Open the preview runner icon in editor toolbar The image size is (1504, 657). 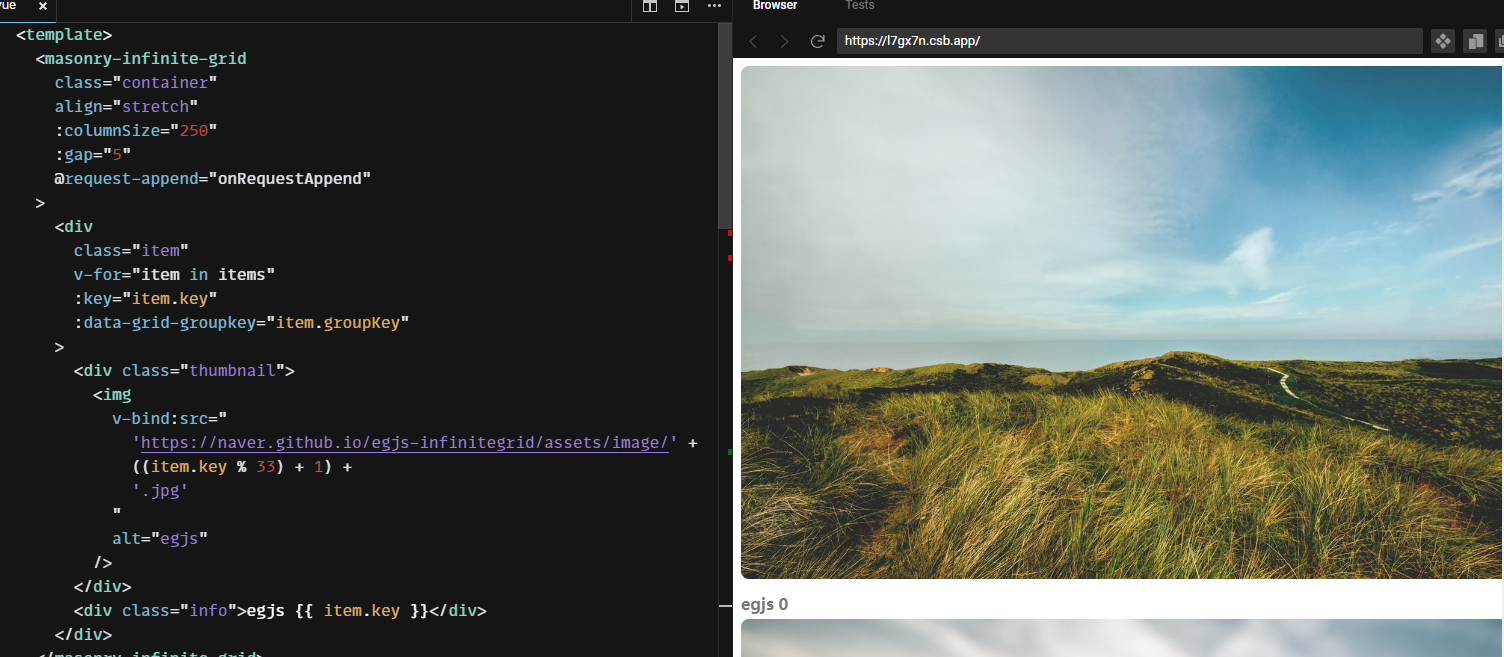pos(682,7)
